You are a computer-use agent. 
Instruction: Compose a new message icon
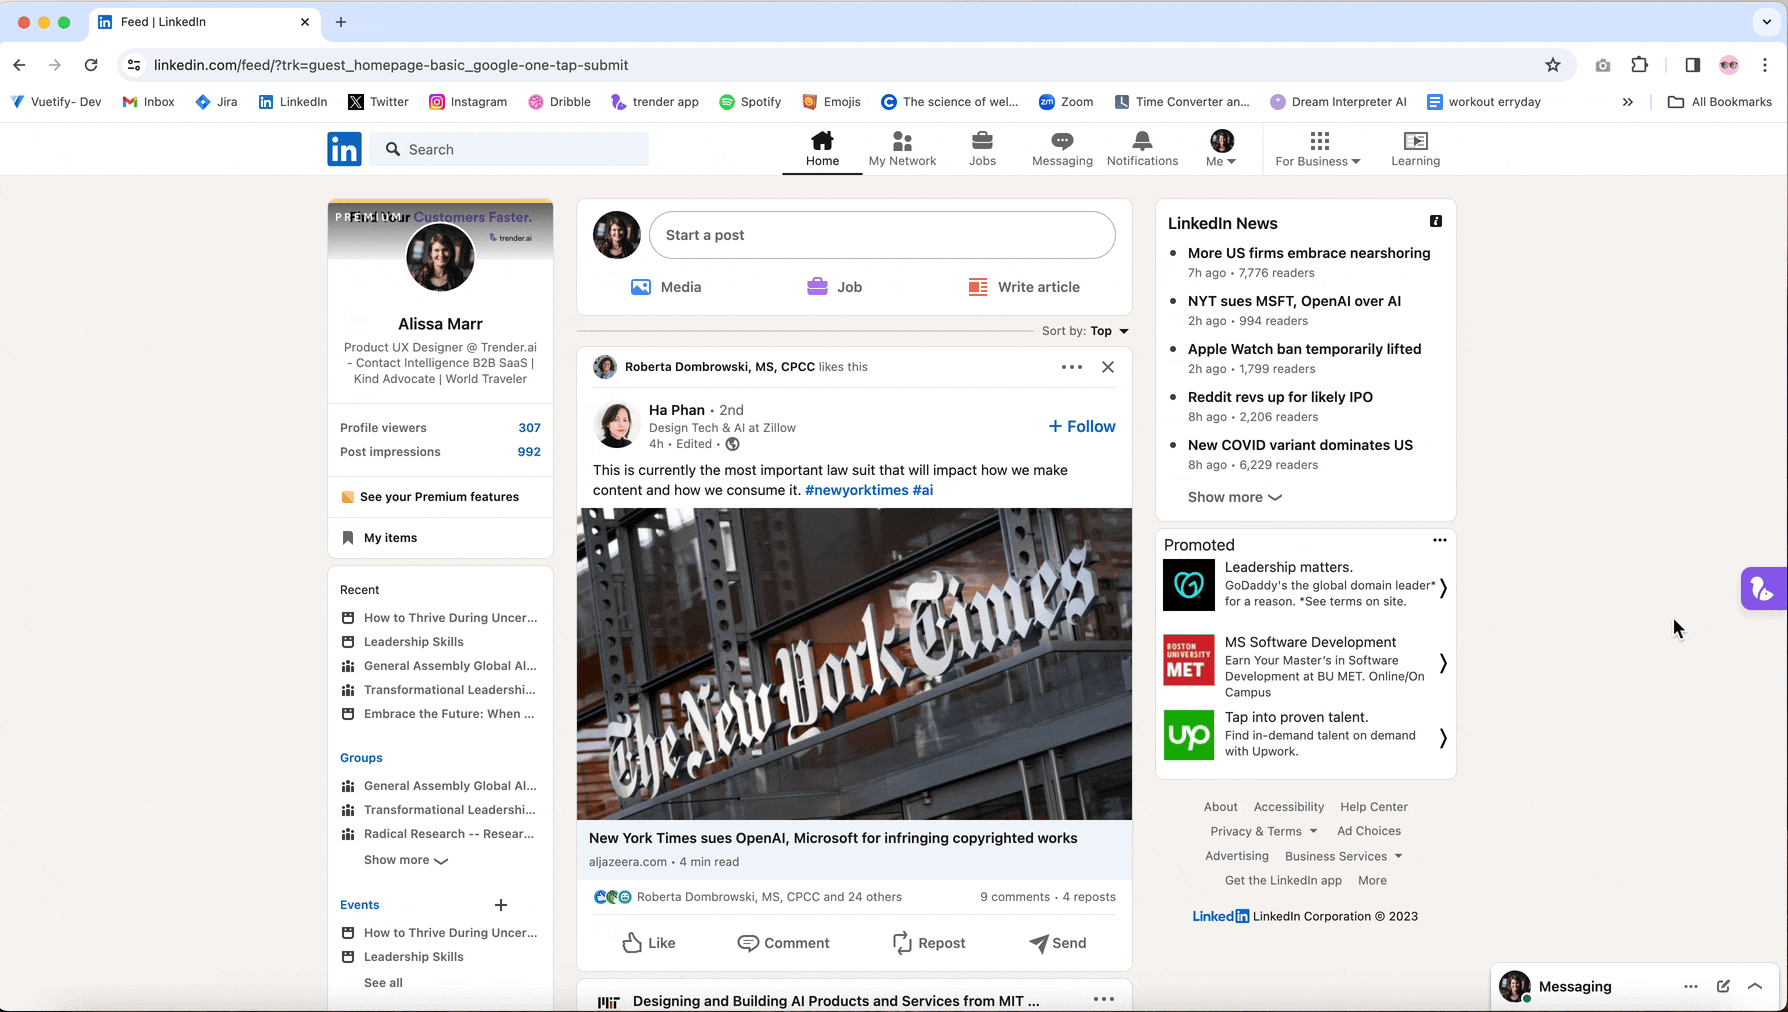tap(1723, 986)
